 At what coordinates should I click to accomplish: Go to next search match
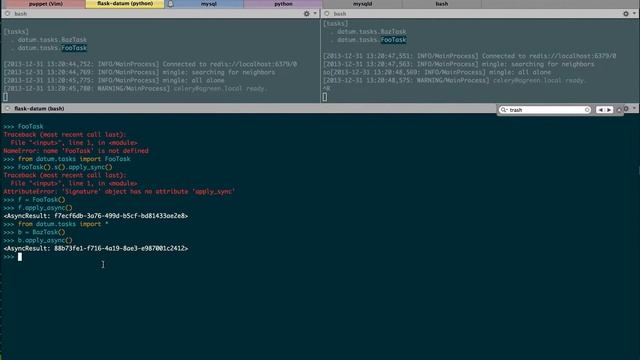click(x=609, y=110)
